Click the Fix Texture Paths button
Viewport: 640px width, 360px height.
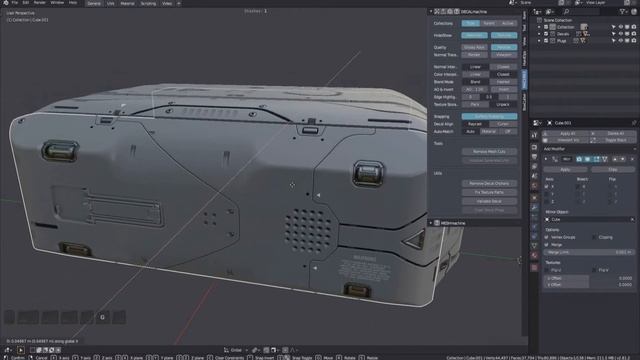pos(489,192)
